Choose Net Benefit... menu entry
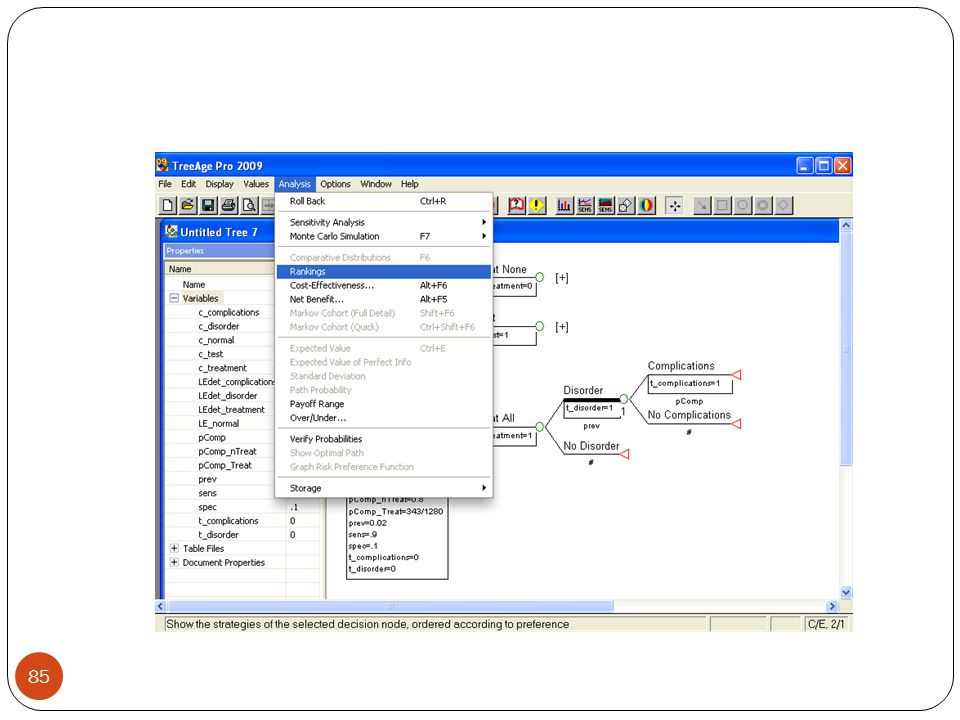 384,299
